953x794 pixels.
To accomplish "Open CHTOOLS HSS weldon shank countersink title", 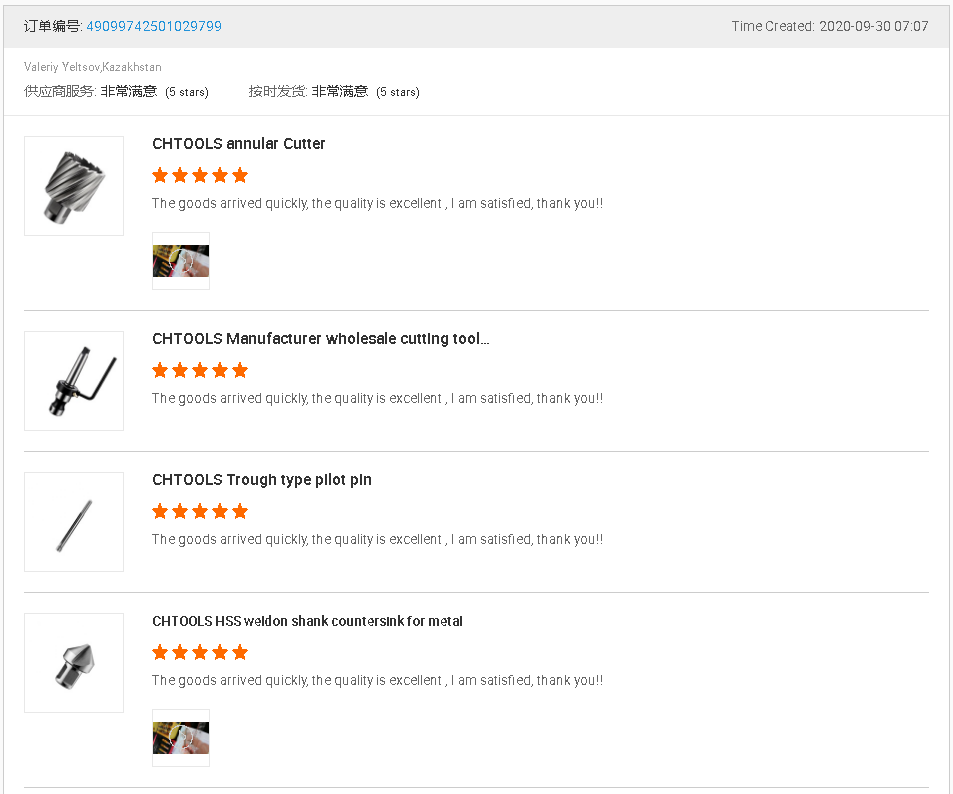I will click(307, 621).
